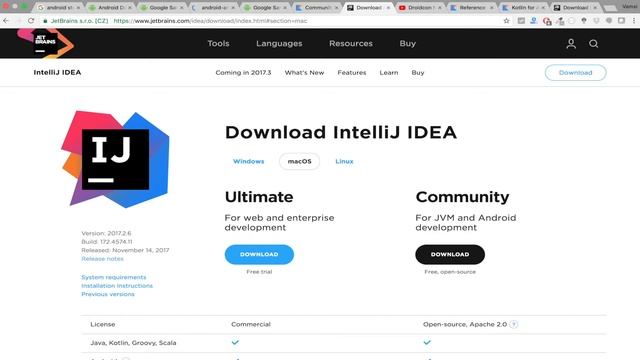Open the account profile icon

click(571, 44)
